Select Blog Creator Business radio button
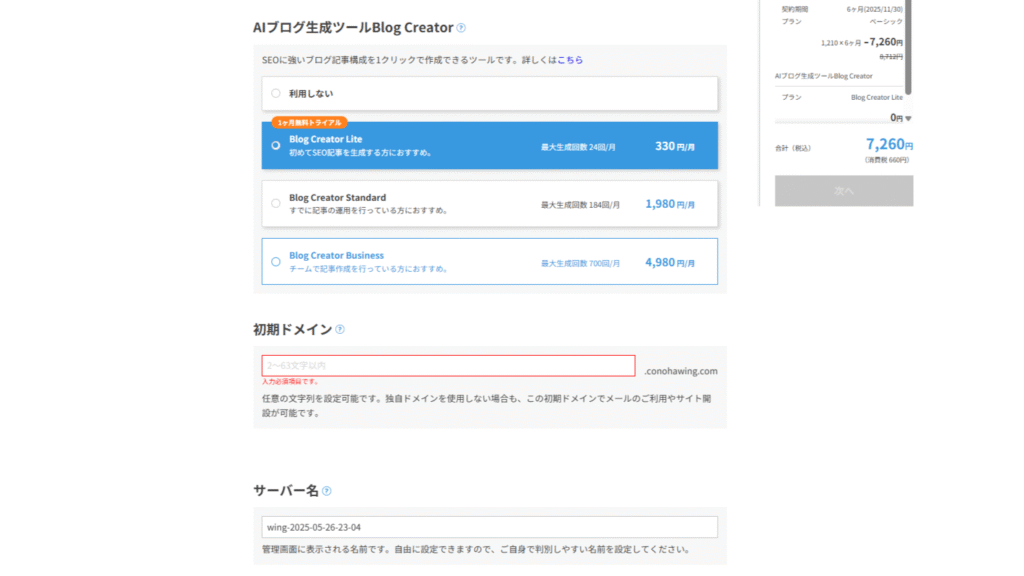 (x=276, y=262)
